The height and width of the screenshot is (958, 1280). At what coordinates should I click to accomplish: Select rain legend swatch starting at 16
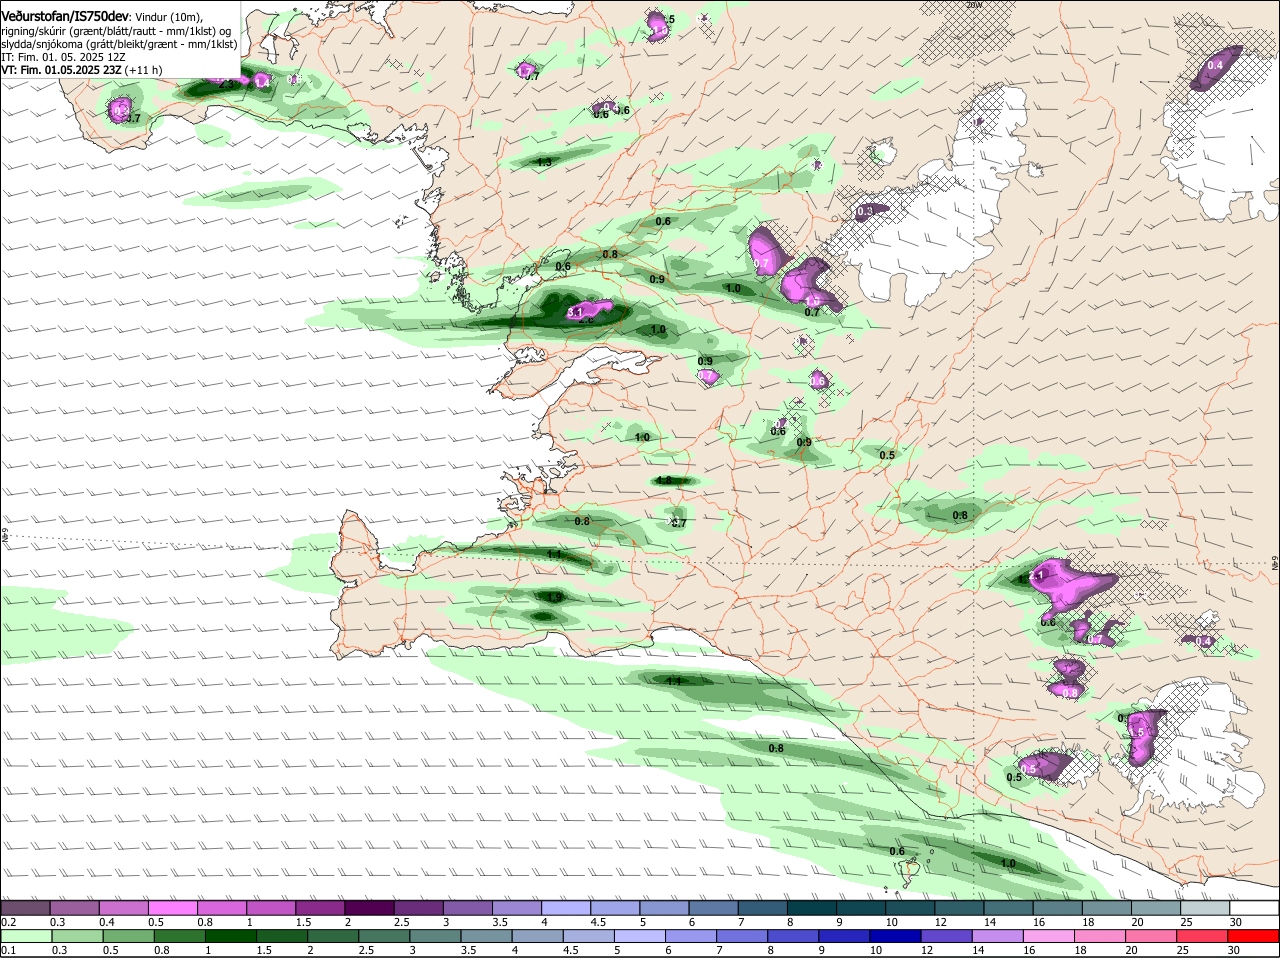pyautogui.click(x=1049, y=936)
